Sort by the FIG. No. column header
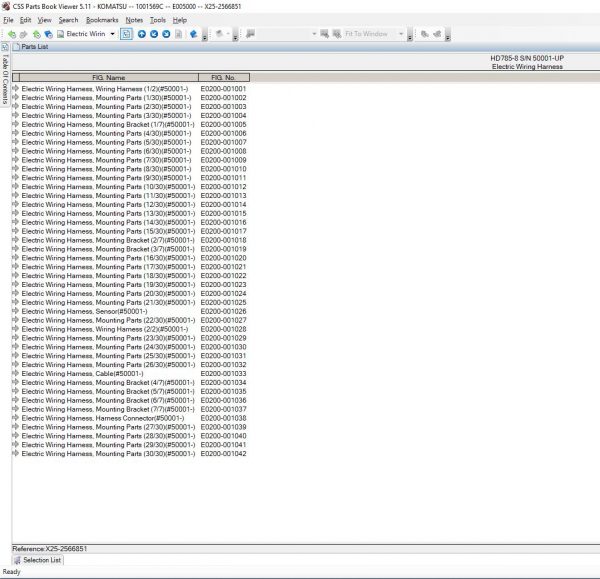 224,78
